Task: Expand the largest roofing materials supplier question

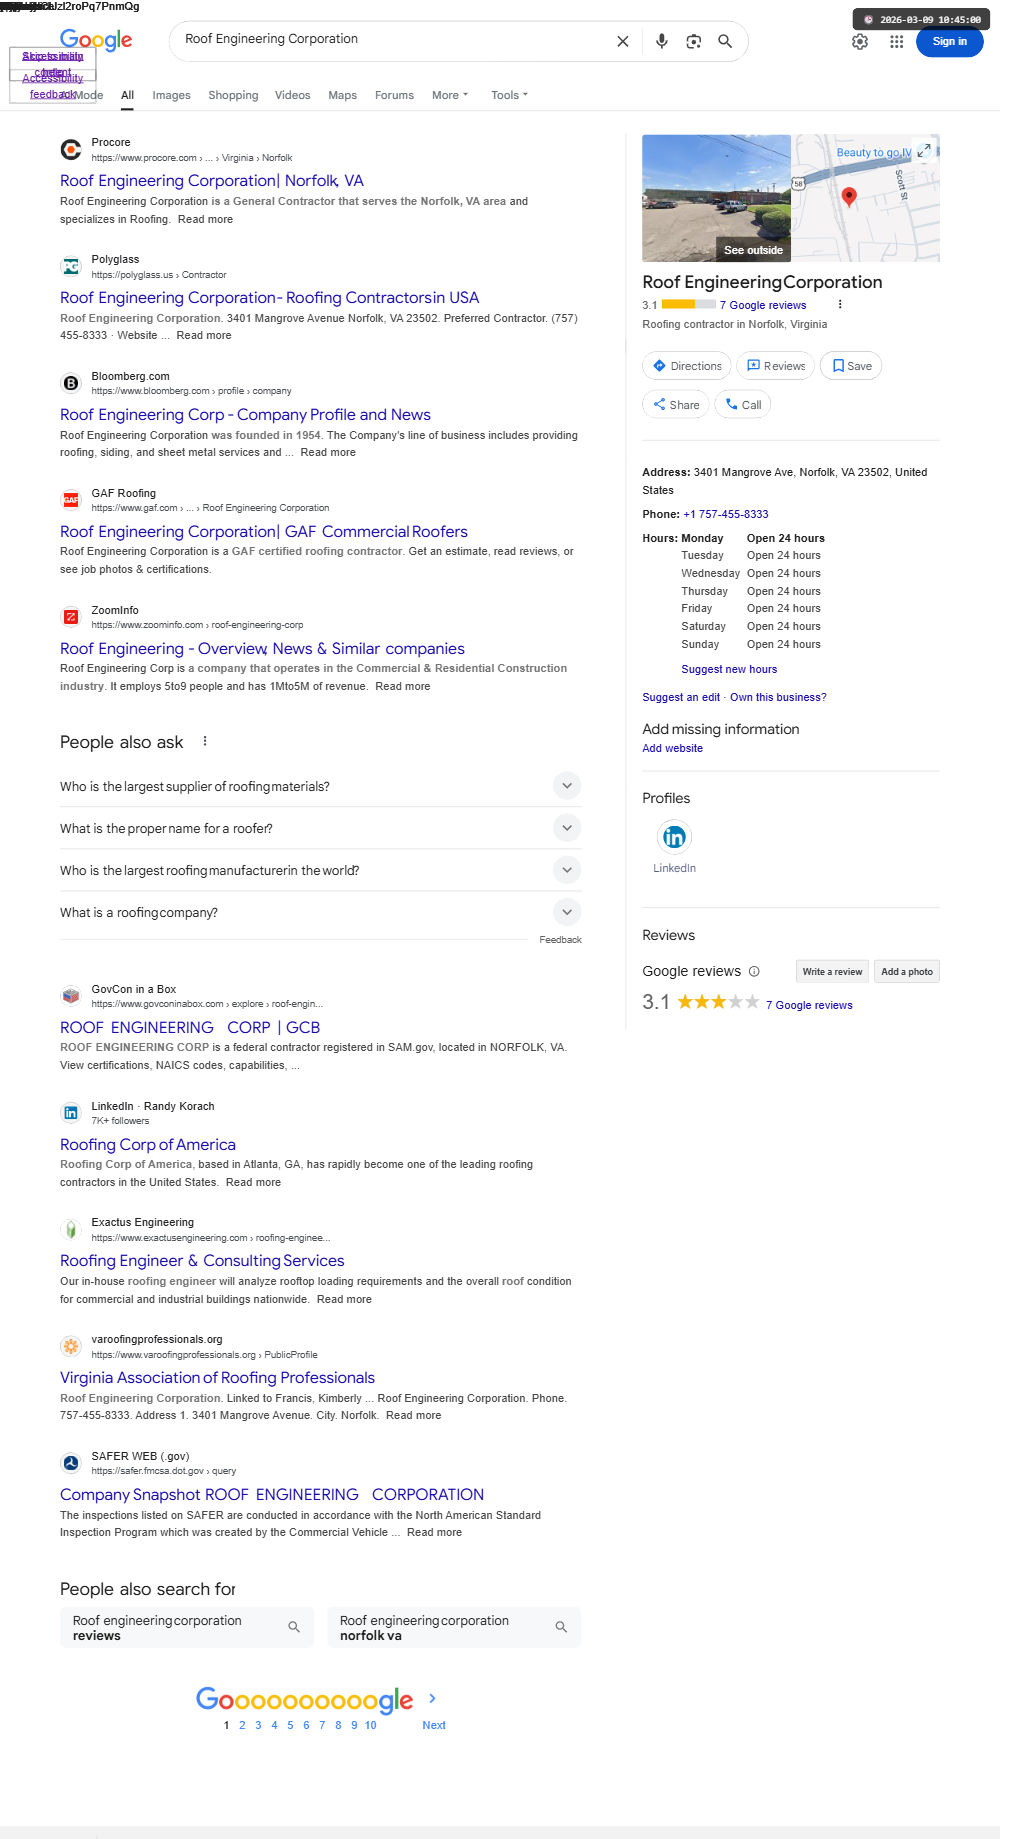Action: [566, 786]
